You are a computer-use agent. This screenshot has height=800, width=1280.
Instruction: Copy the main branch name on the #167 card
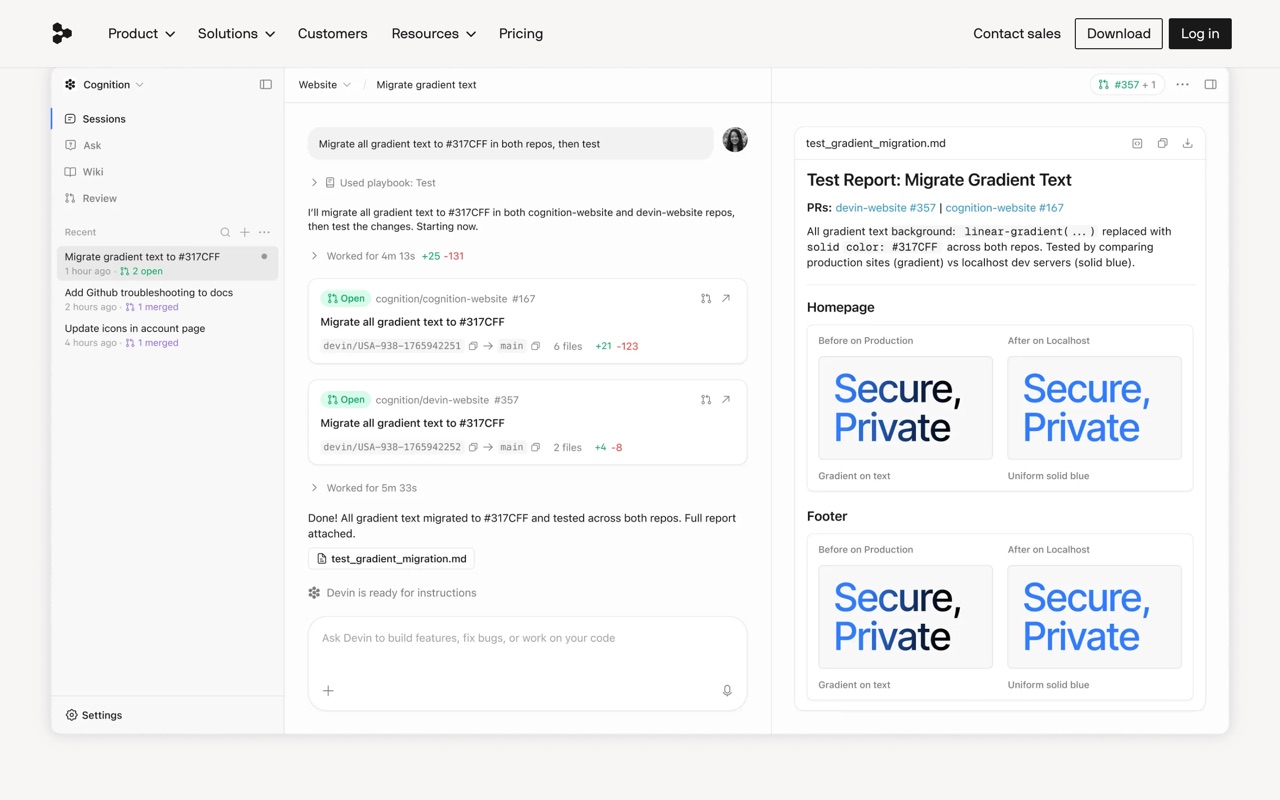pyautogui.click(x=536, y=346)
